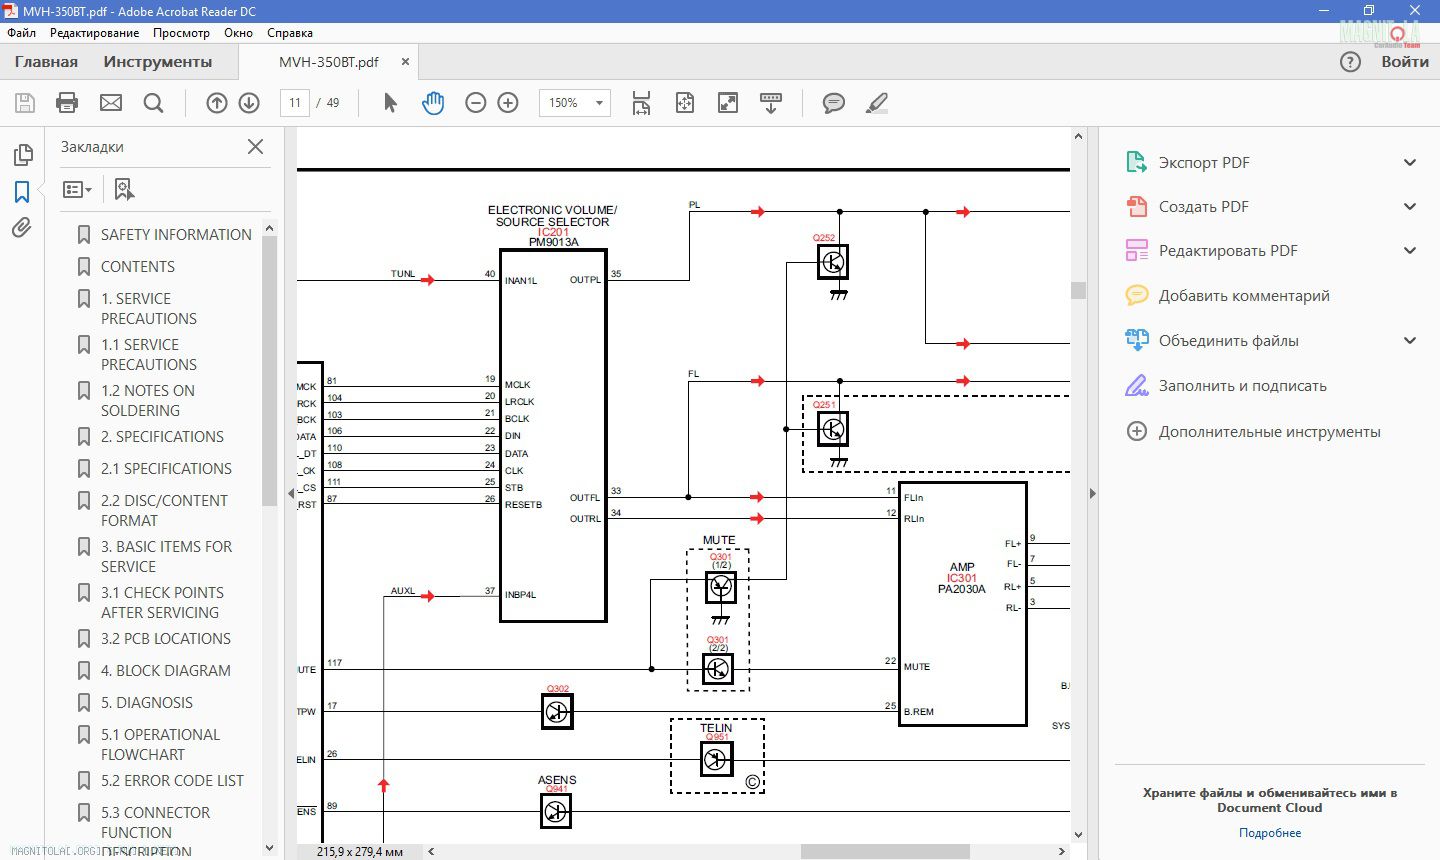Viewport: 1440px width, 860px height.
Task: Toggle the Bookmarks panel icon
Action: [22, 191]
